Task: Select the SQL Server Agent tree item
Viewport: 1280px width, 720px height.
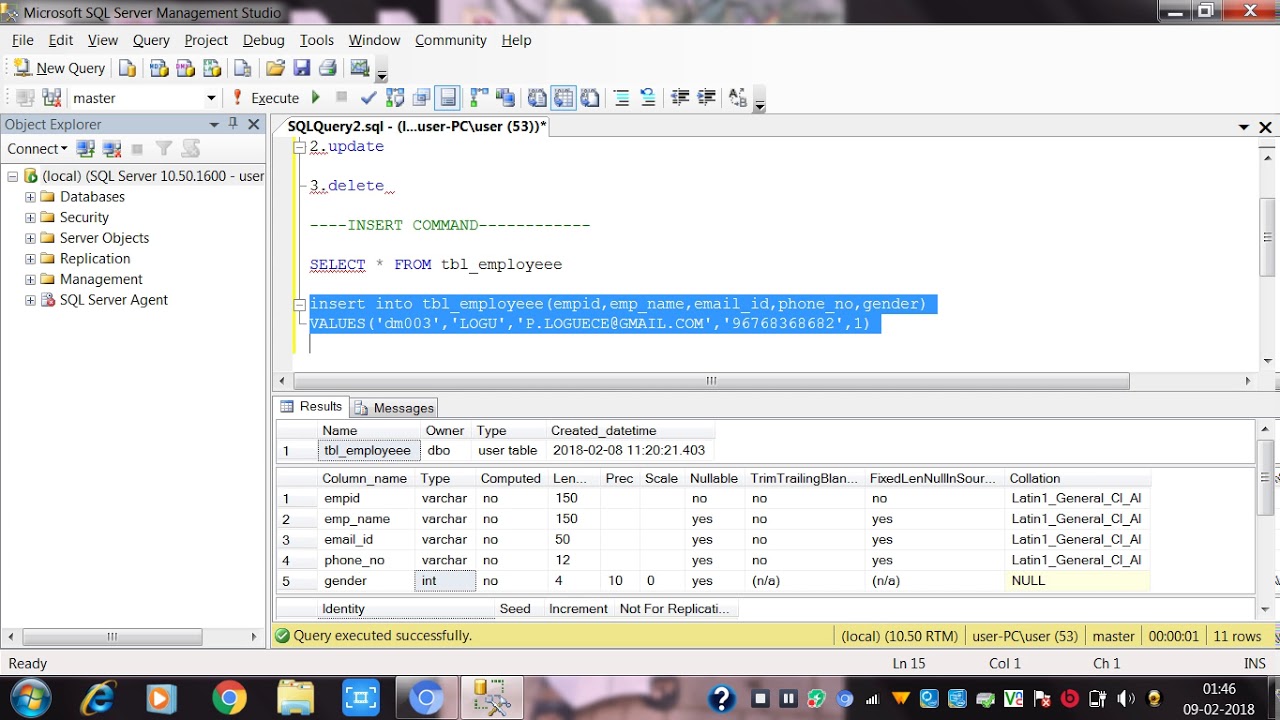Action: (113, 300)
